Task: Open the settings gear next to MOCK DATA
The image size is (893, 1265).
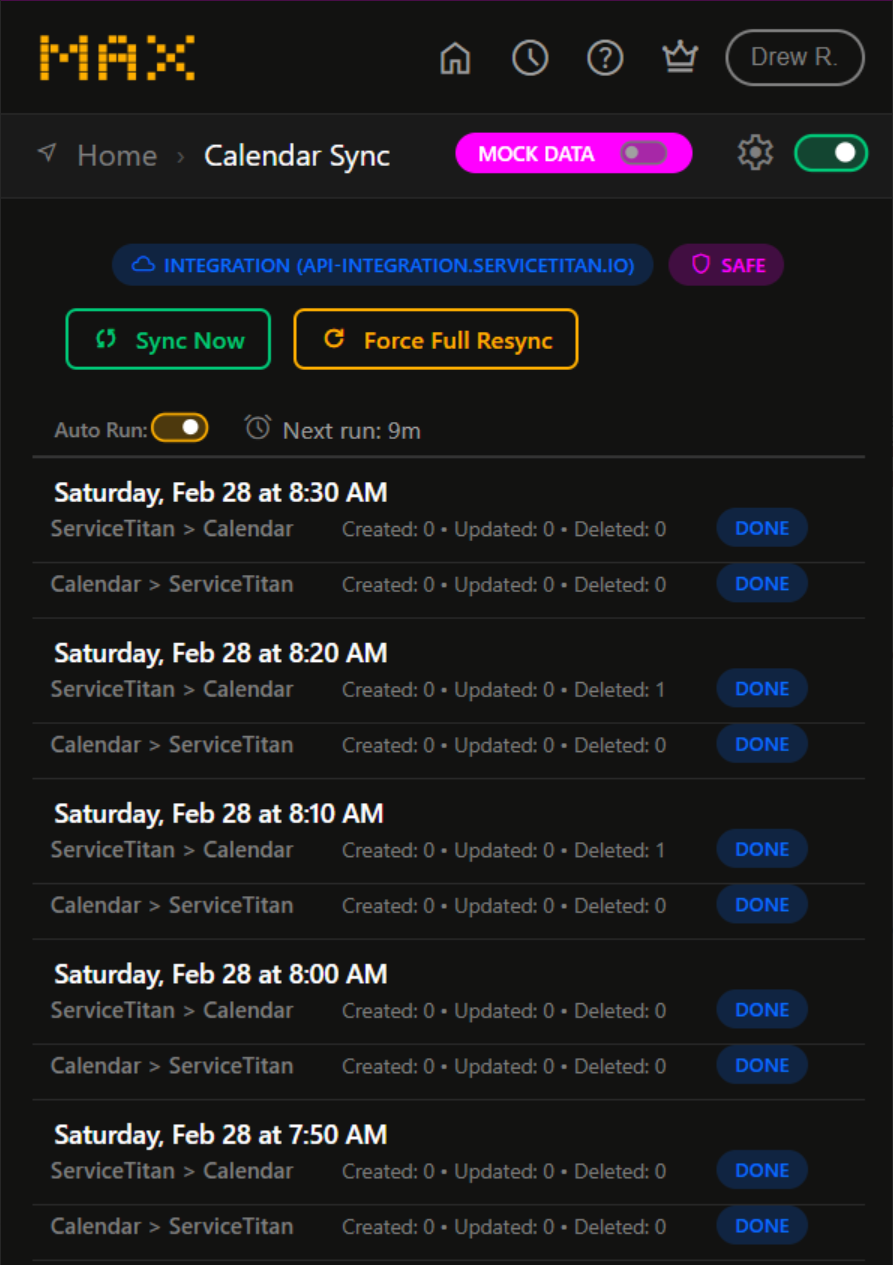Action: tap(755, 153)
